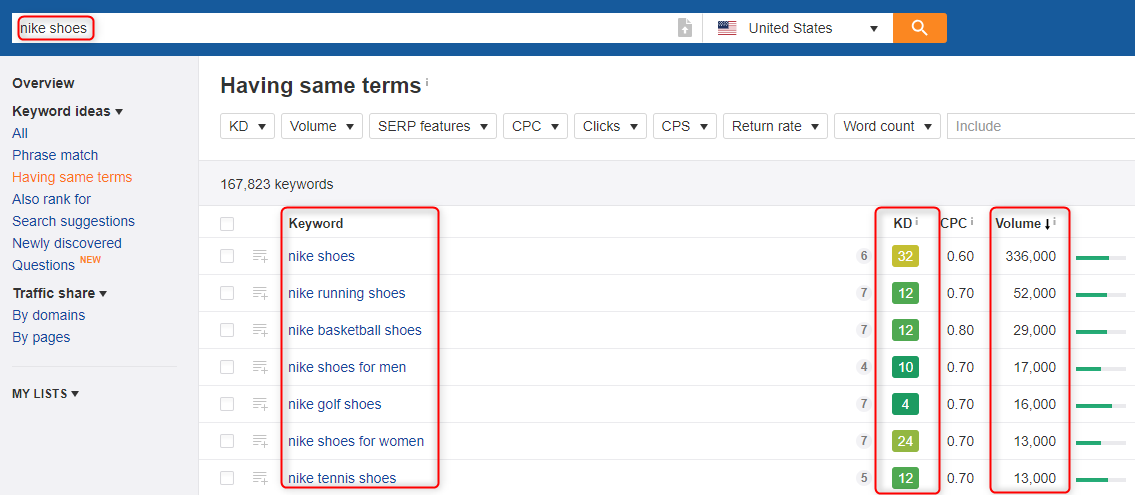Add 'nike shoes for men' to list icon
Image resolution: width=1135 pixels, height=495 pixels.
pos(260,367)
